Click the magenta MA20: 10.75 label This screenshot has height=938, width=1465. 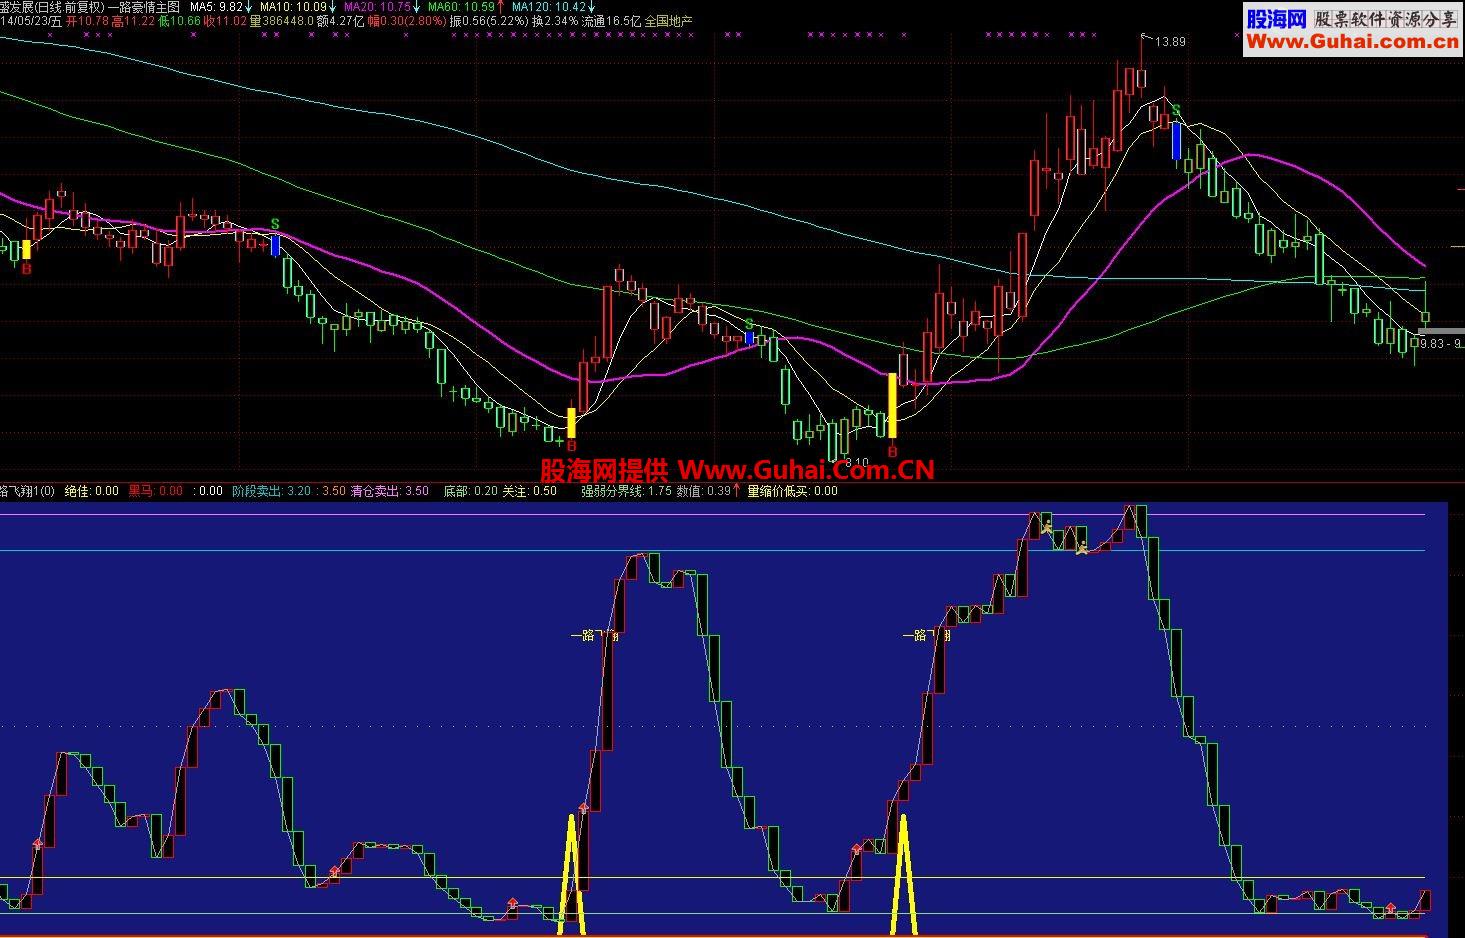click(x=377, y=7)
